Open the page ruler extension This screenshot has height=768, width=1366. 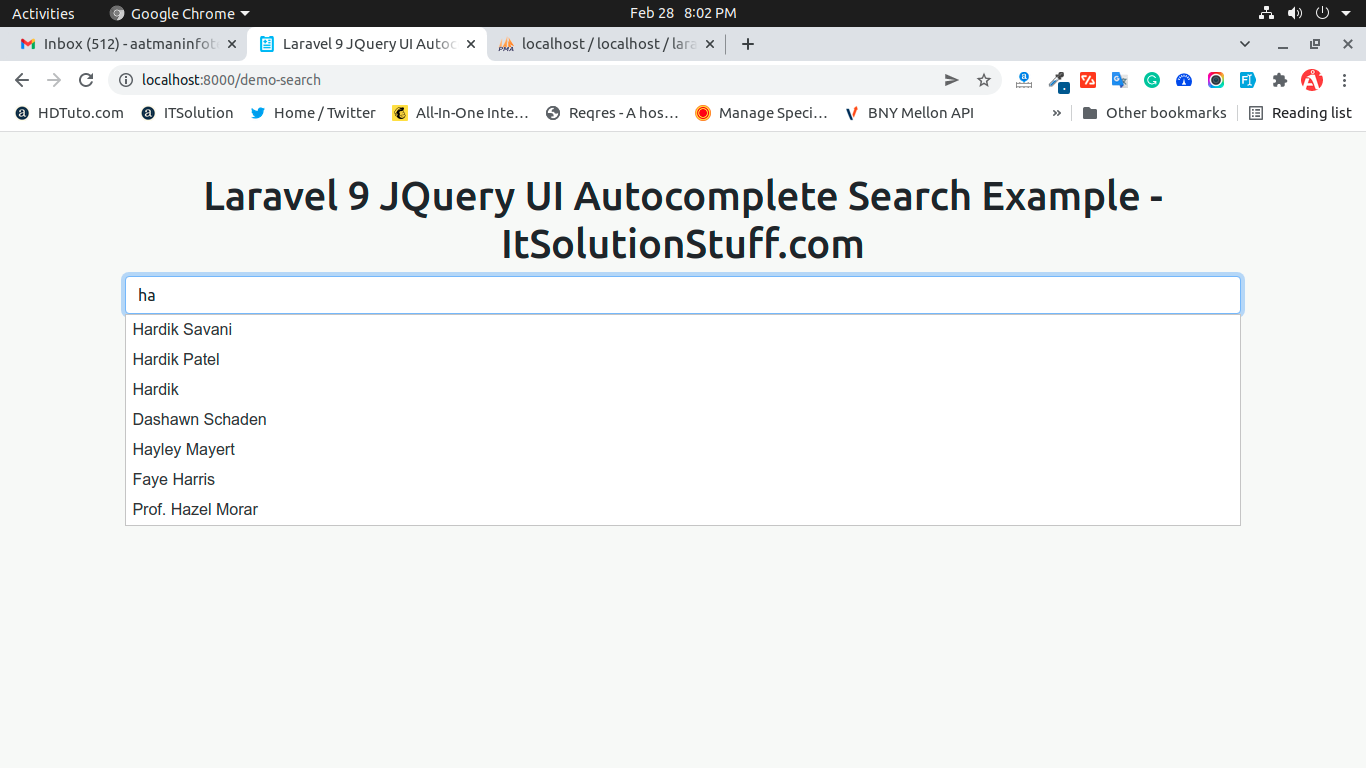coord(1024,80)
